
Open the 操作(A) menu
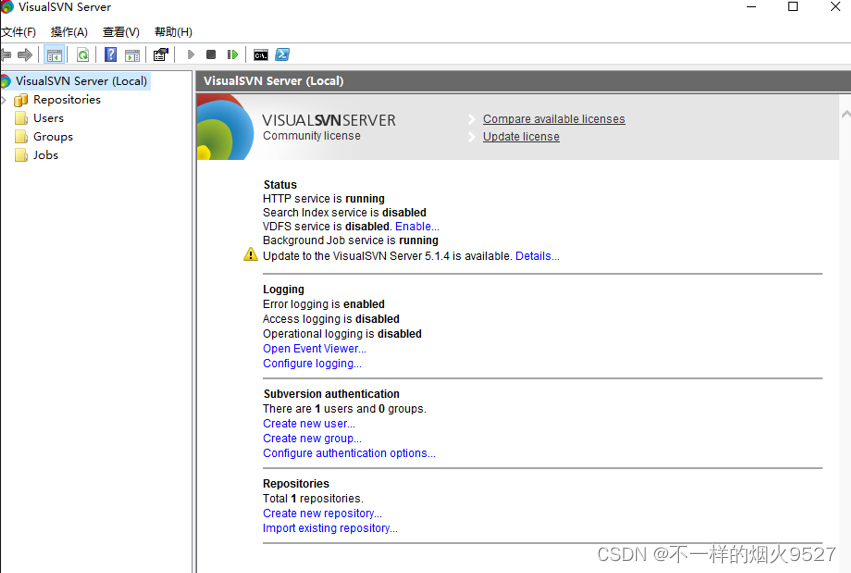[x=69, y=32]
